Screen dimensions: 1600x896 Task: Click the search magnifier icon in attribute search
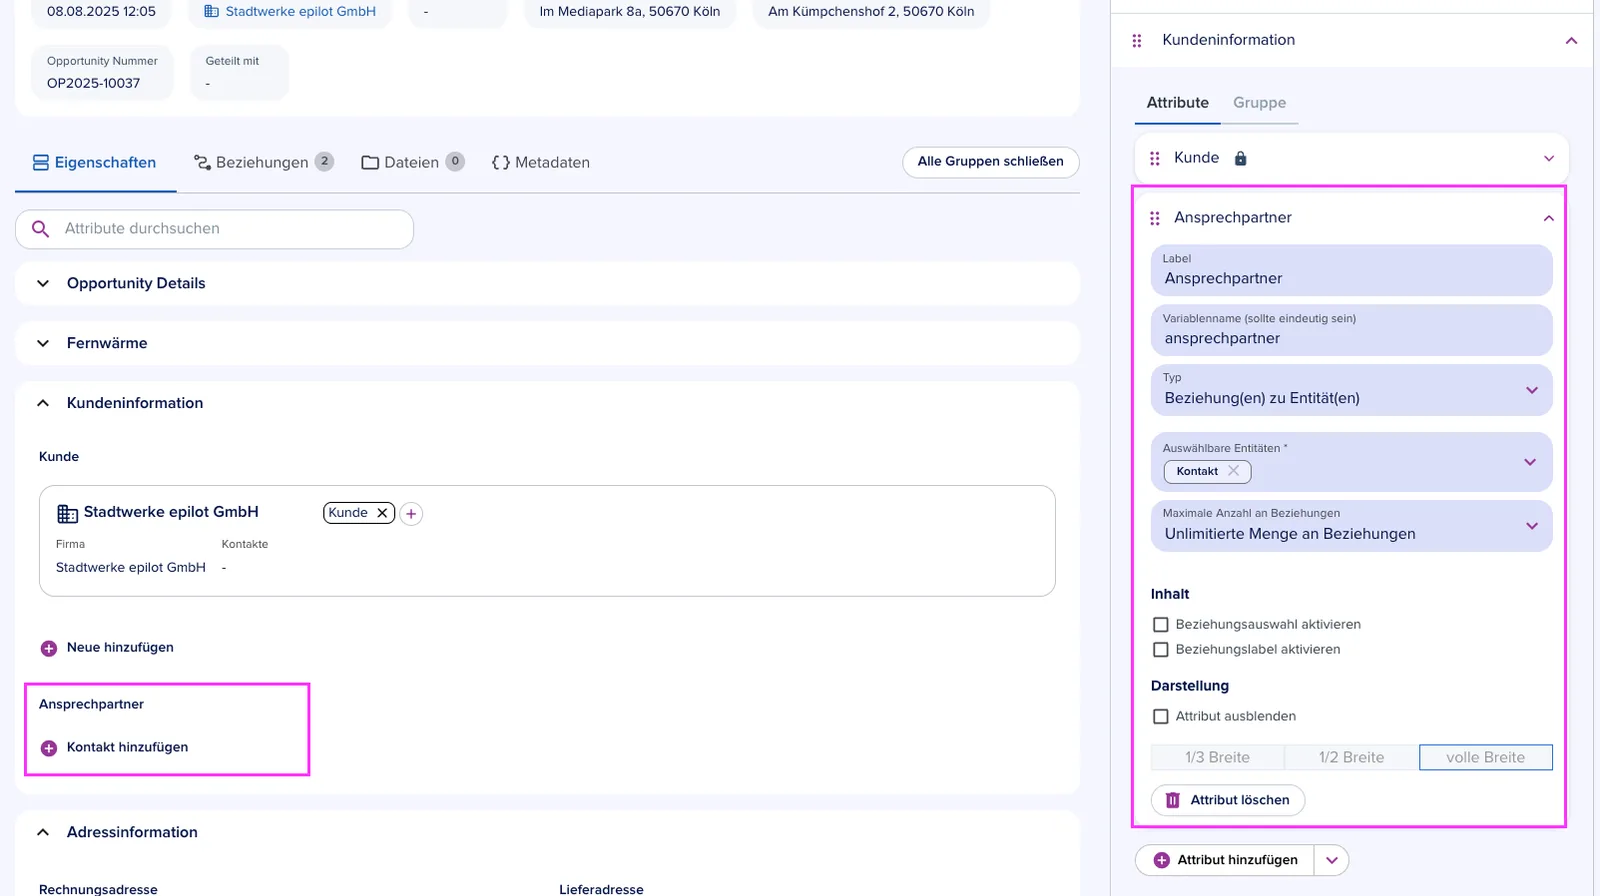(40, 229)
